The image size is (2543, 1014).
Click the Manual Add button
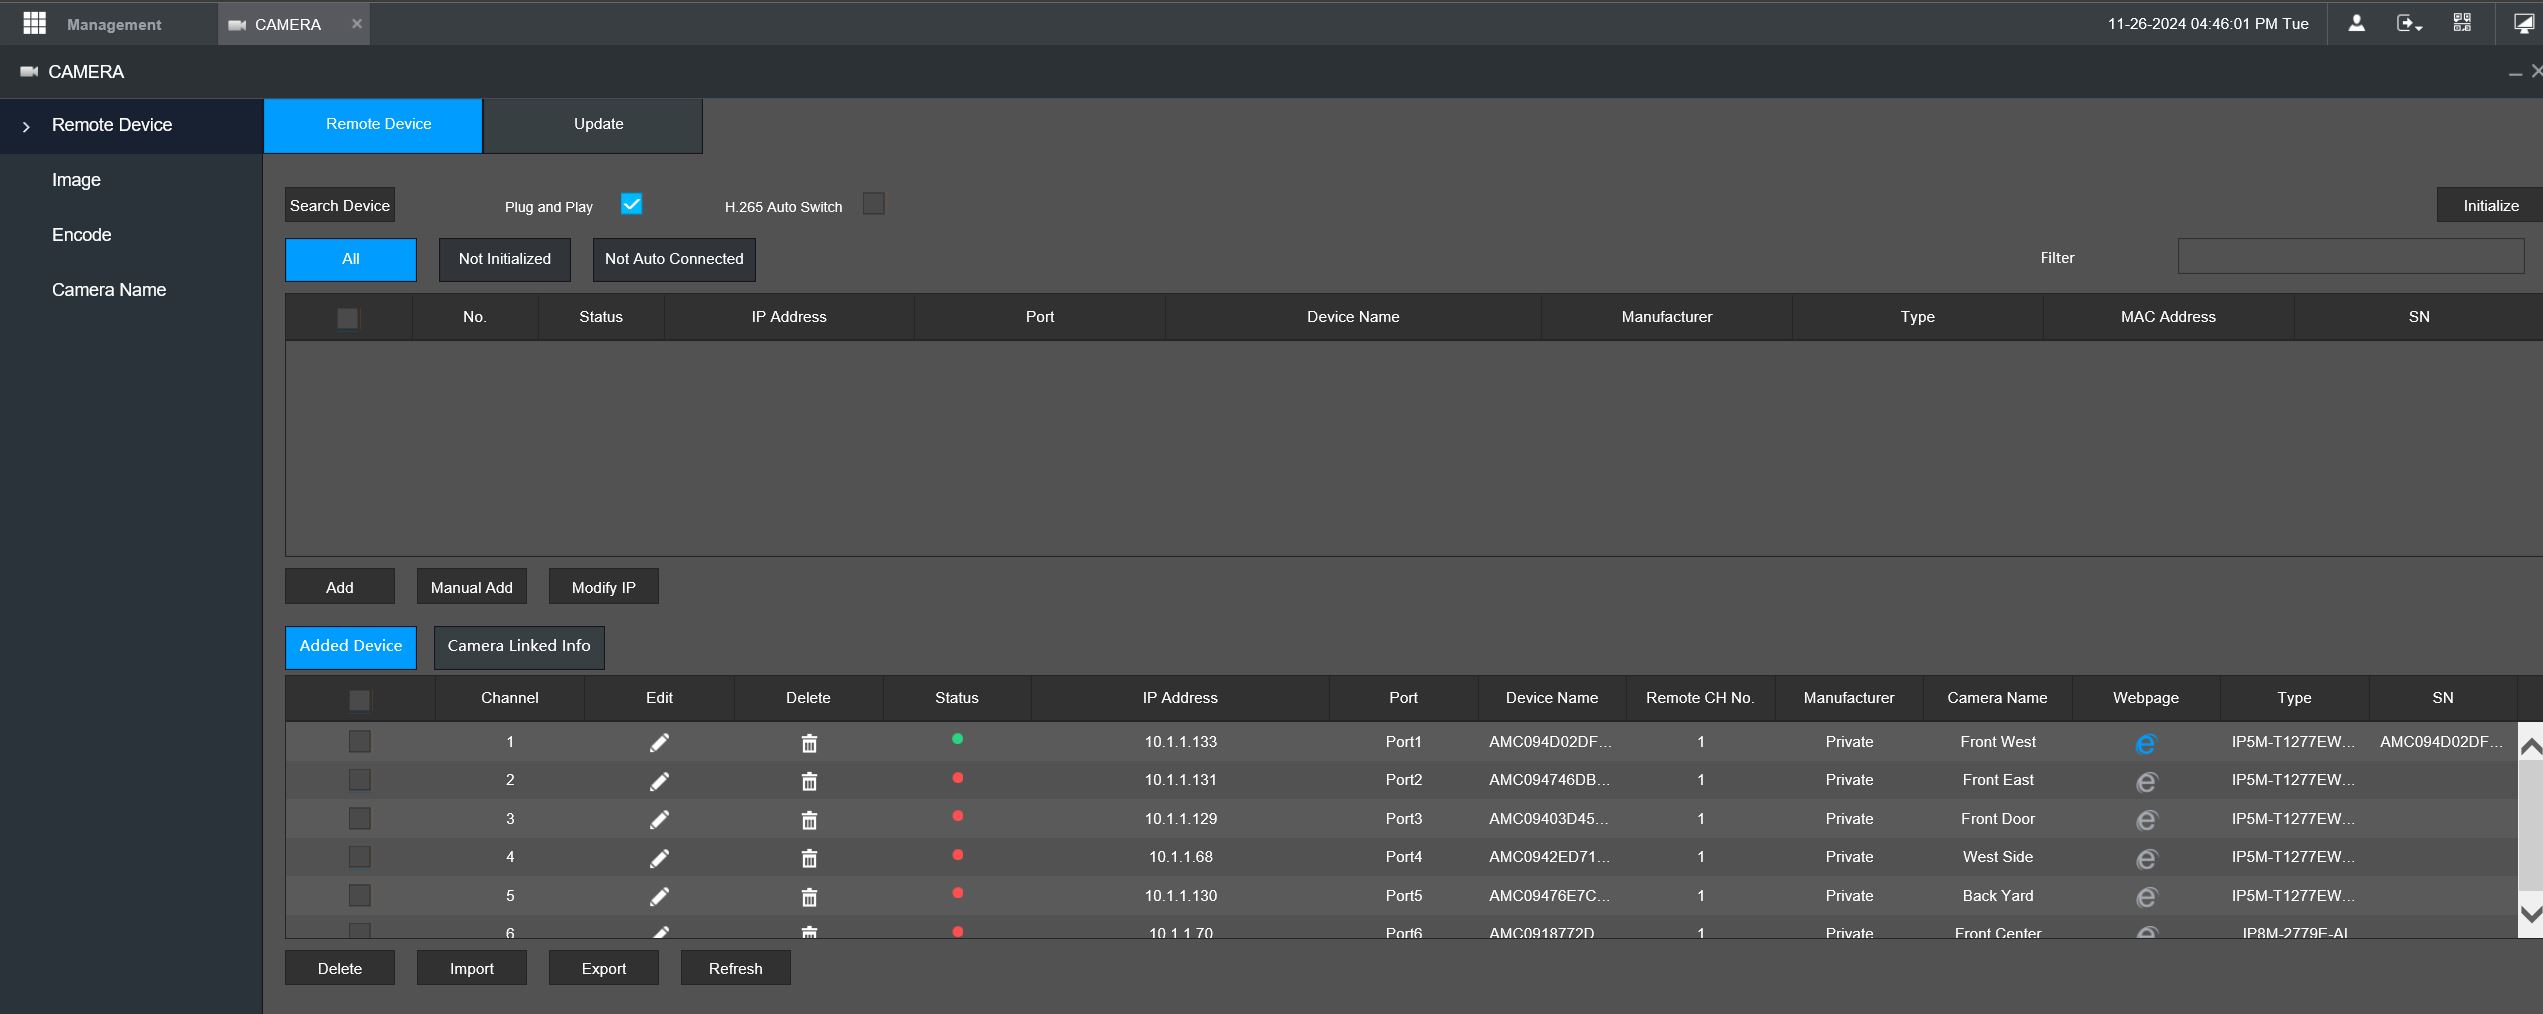(472, 587)
